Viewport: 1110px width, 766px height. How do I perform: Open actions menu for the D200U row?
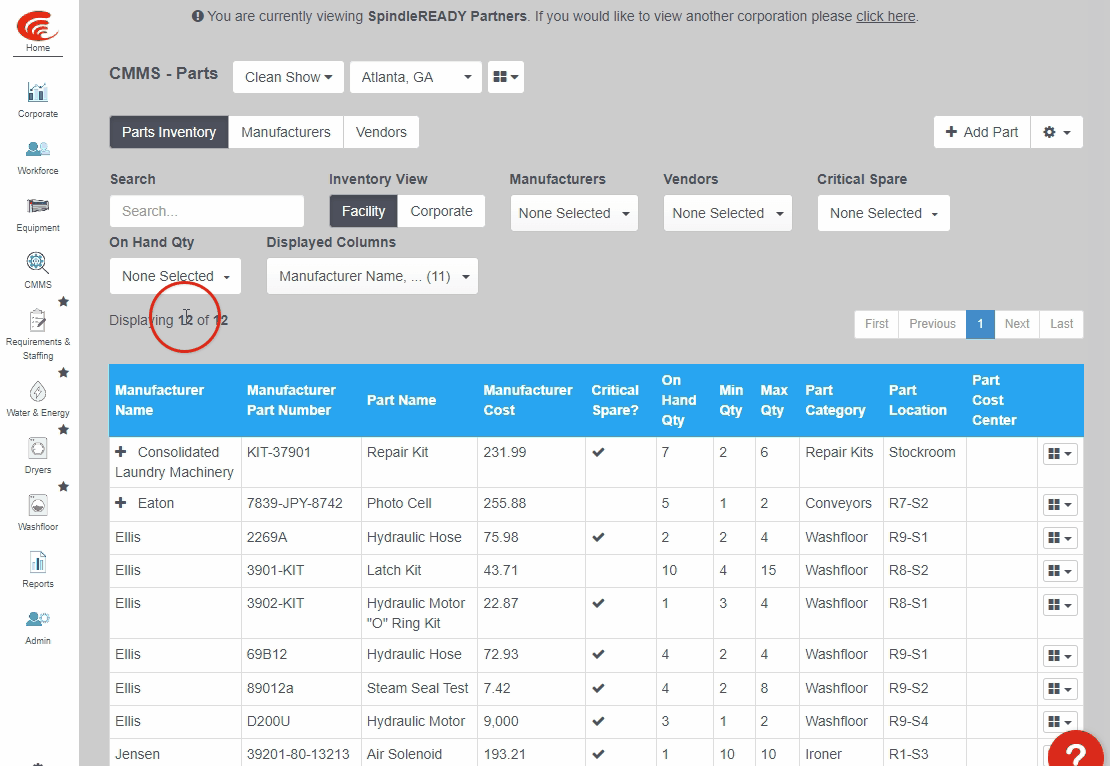pos(1060,722)
